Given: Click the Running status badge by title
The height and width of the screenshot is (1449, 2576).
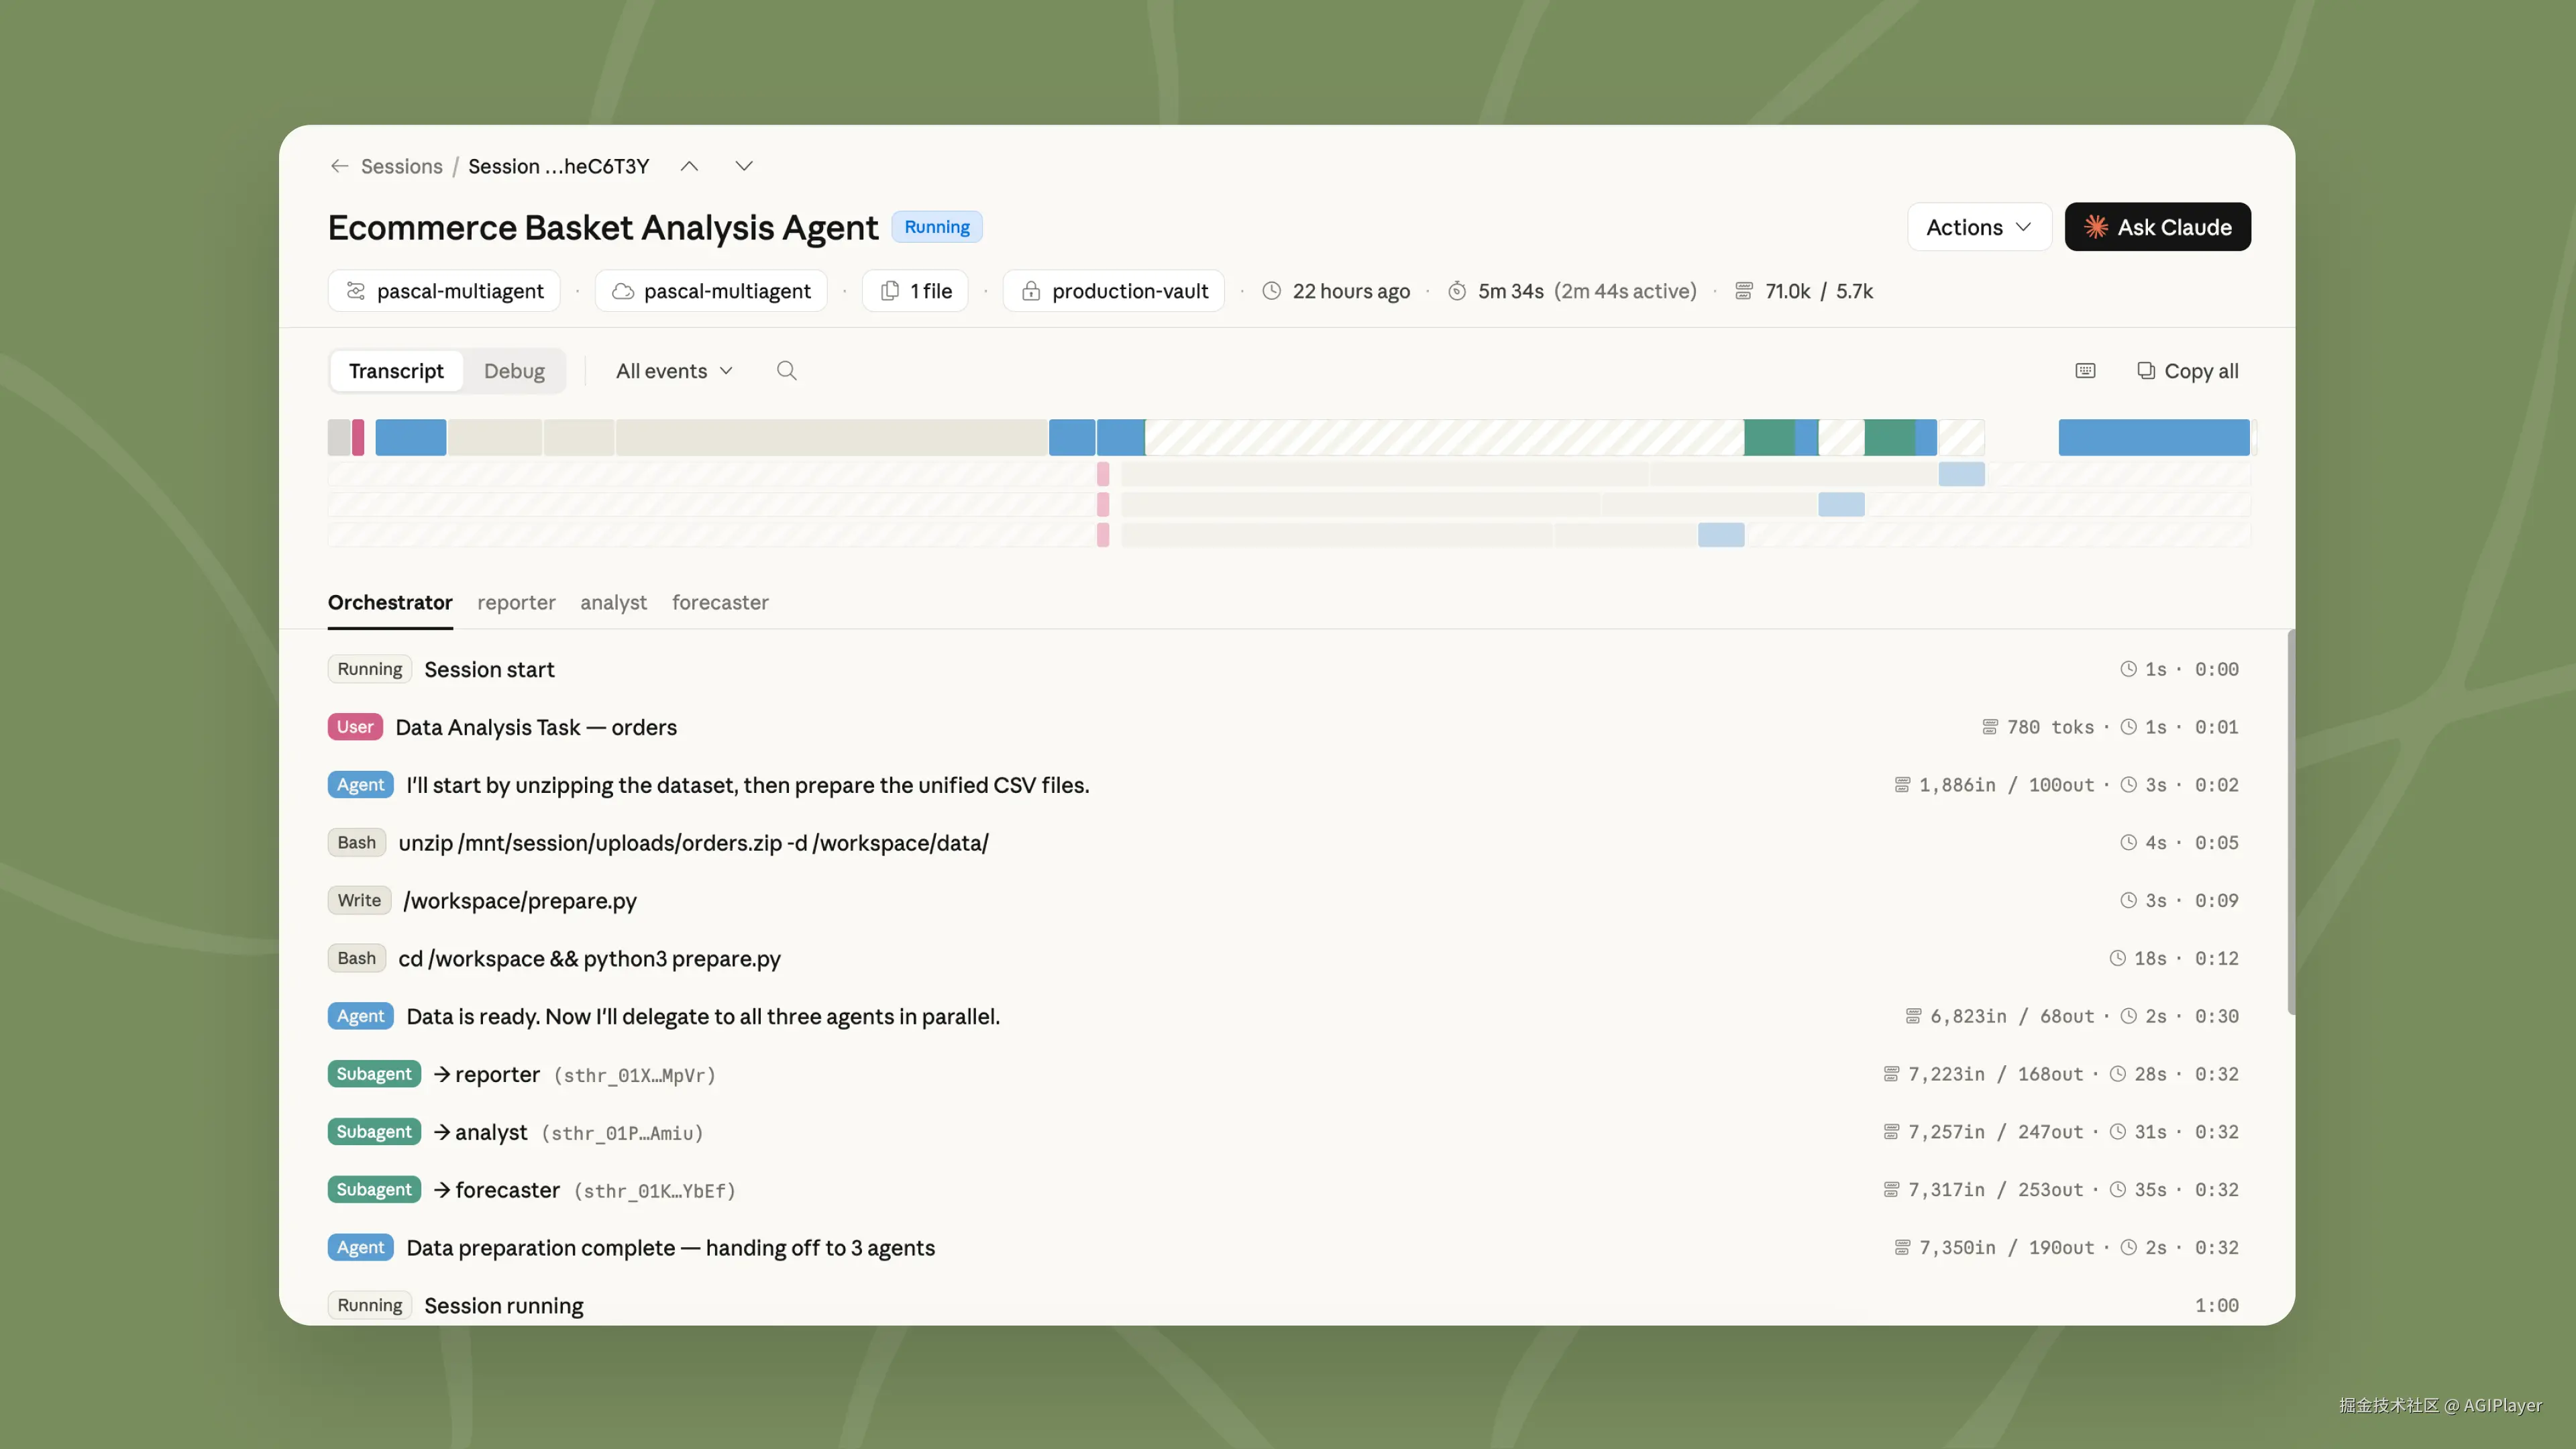Looking at the screenshot, I should click(x=937, y=227).
